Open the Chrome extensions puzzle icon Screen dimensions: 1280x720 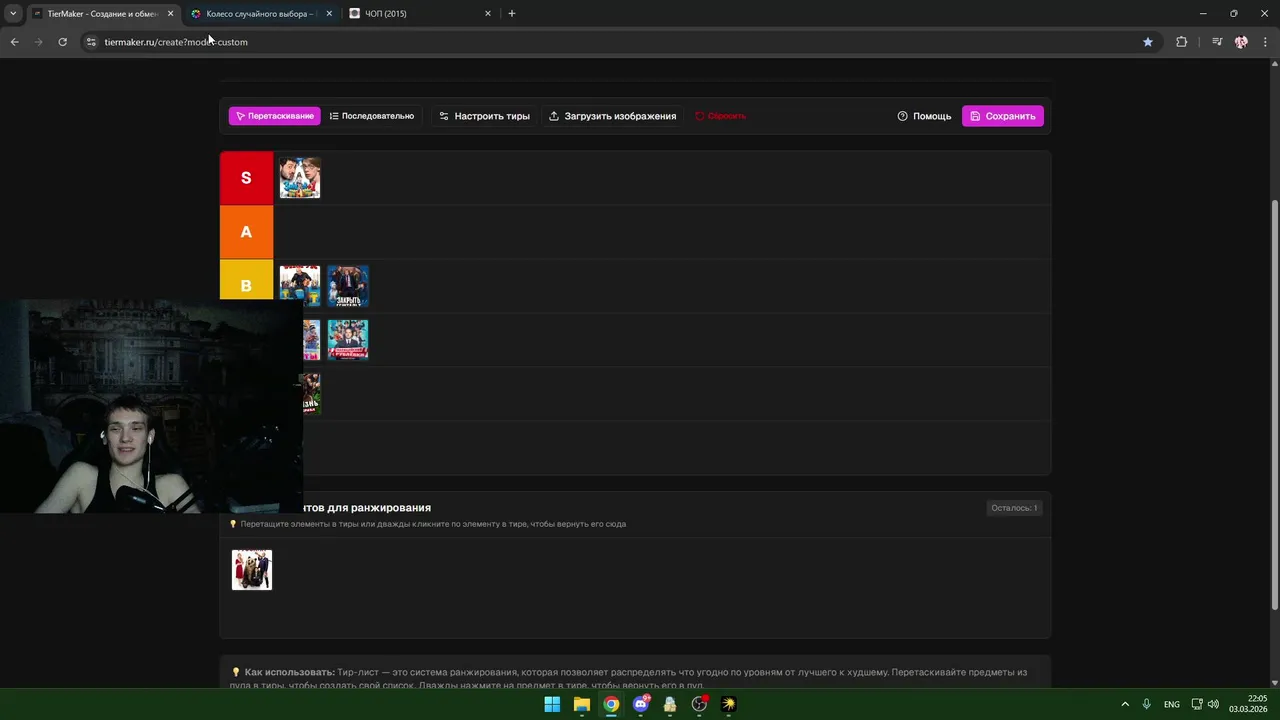tap(1182, 42)
